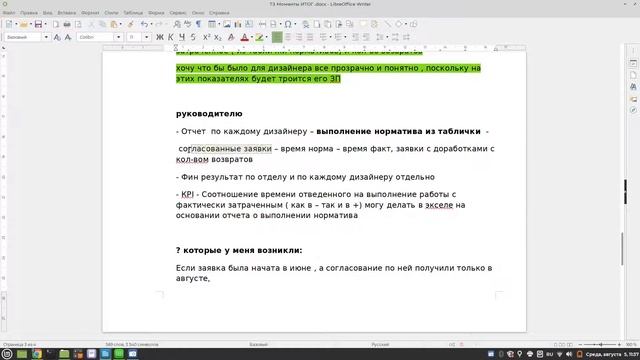
Task: Insert an image using the picture icon
Action: [x=227, y=24]
